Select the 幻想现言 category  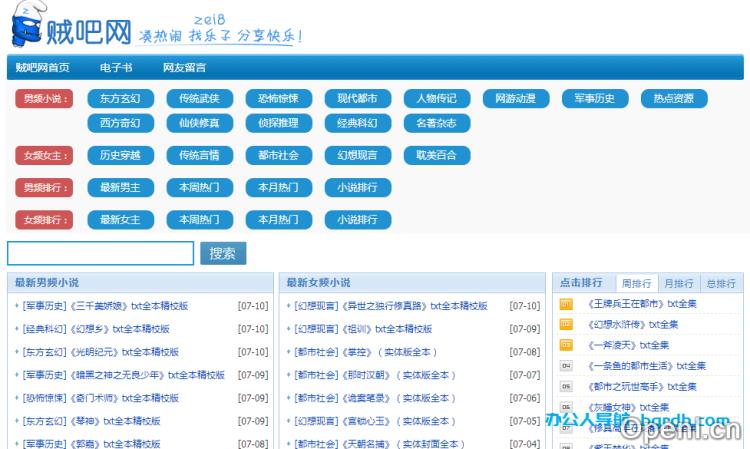point(357,155)
